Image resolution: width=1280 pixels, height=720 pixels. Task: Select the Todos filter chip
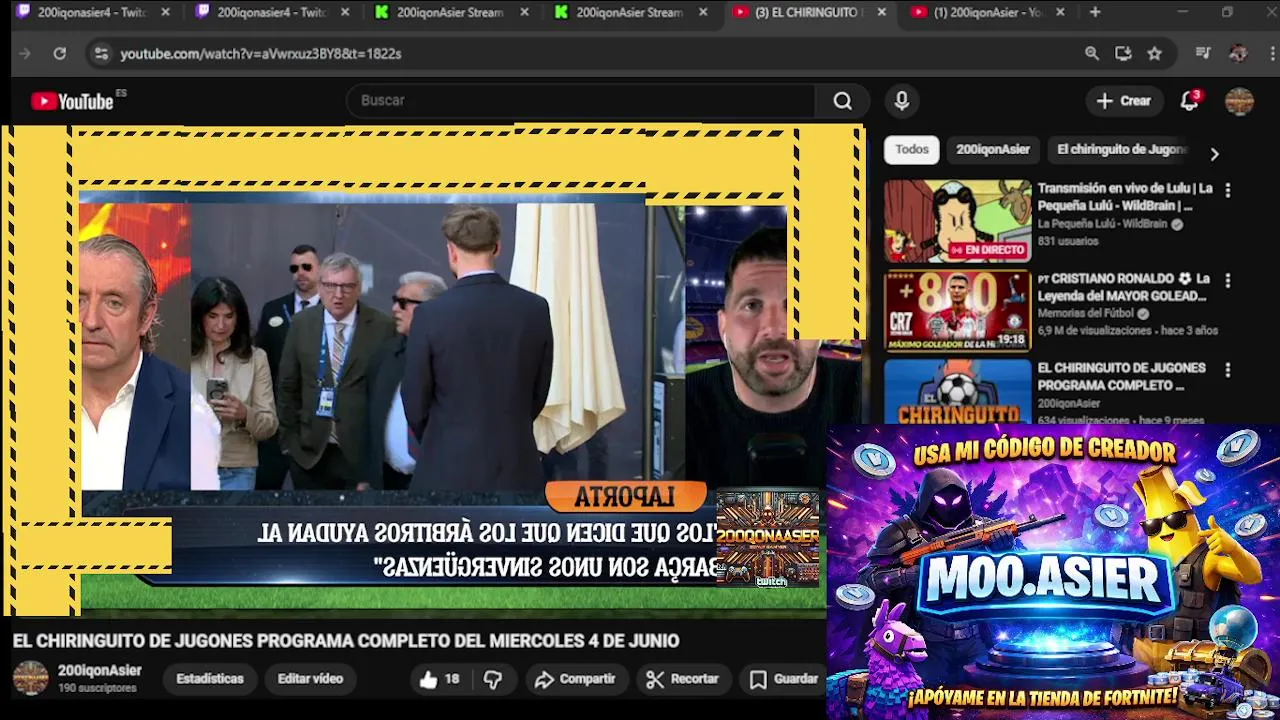912,150
